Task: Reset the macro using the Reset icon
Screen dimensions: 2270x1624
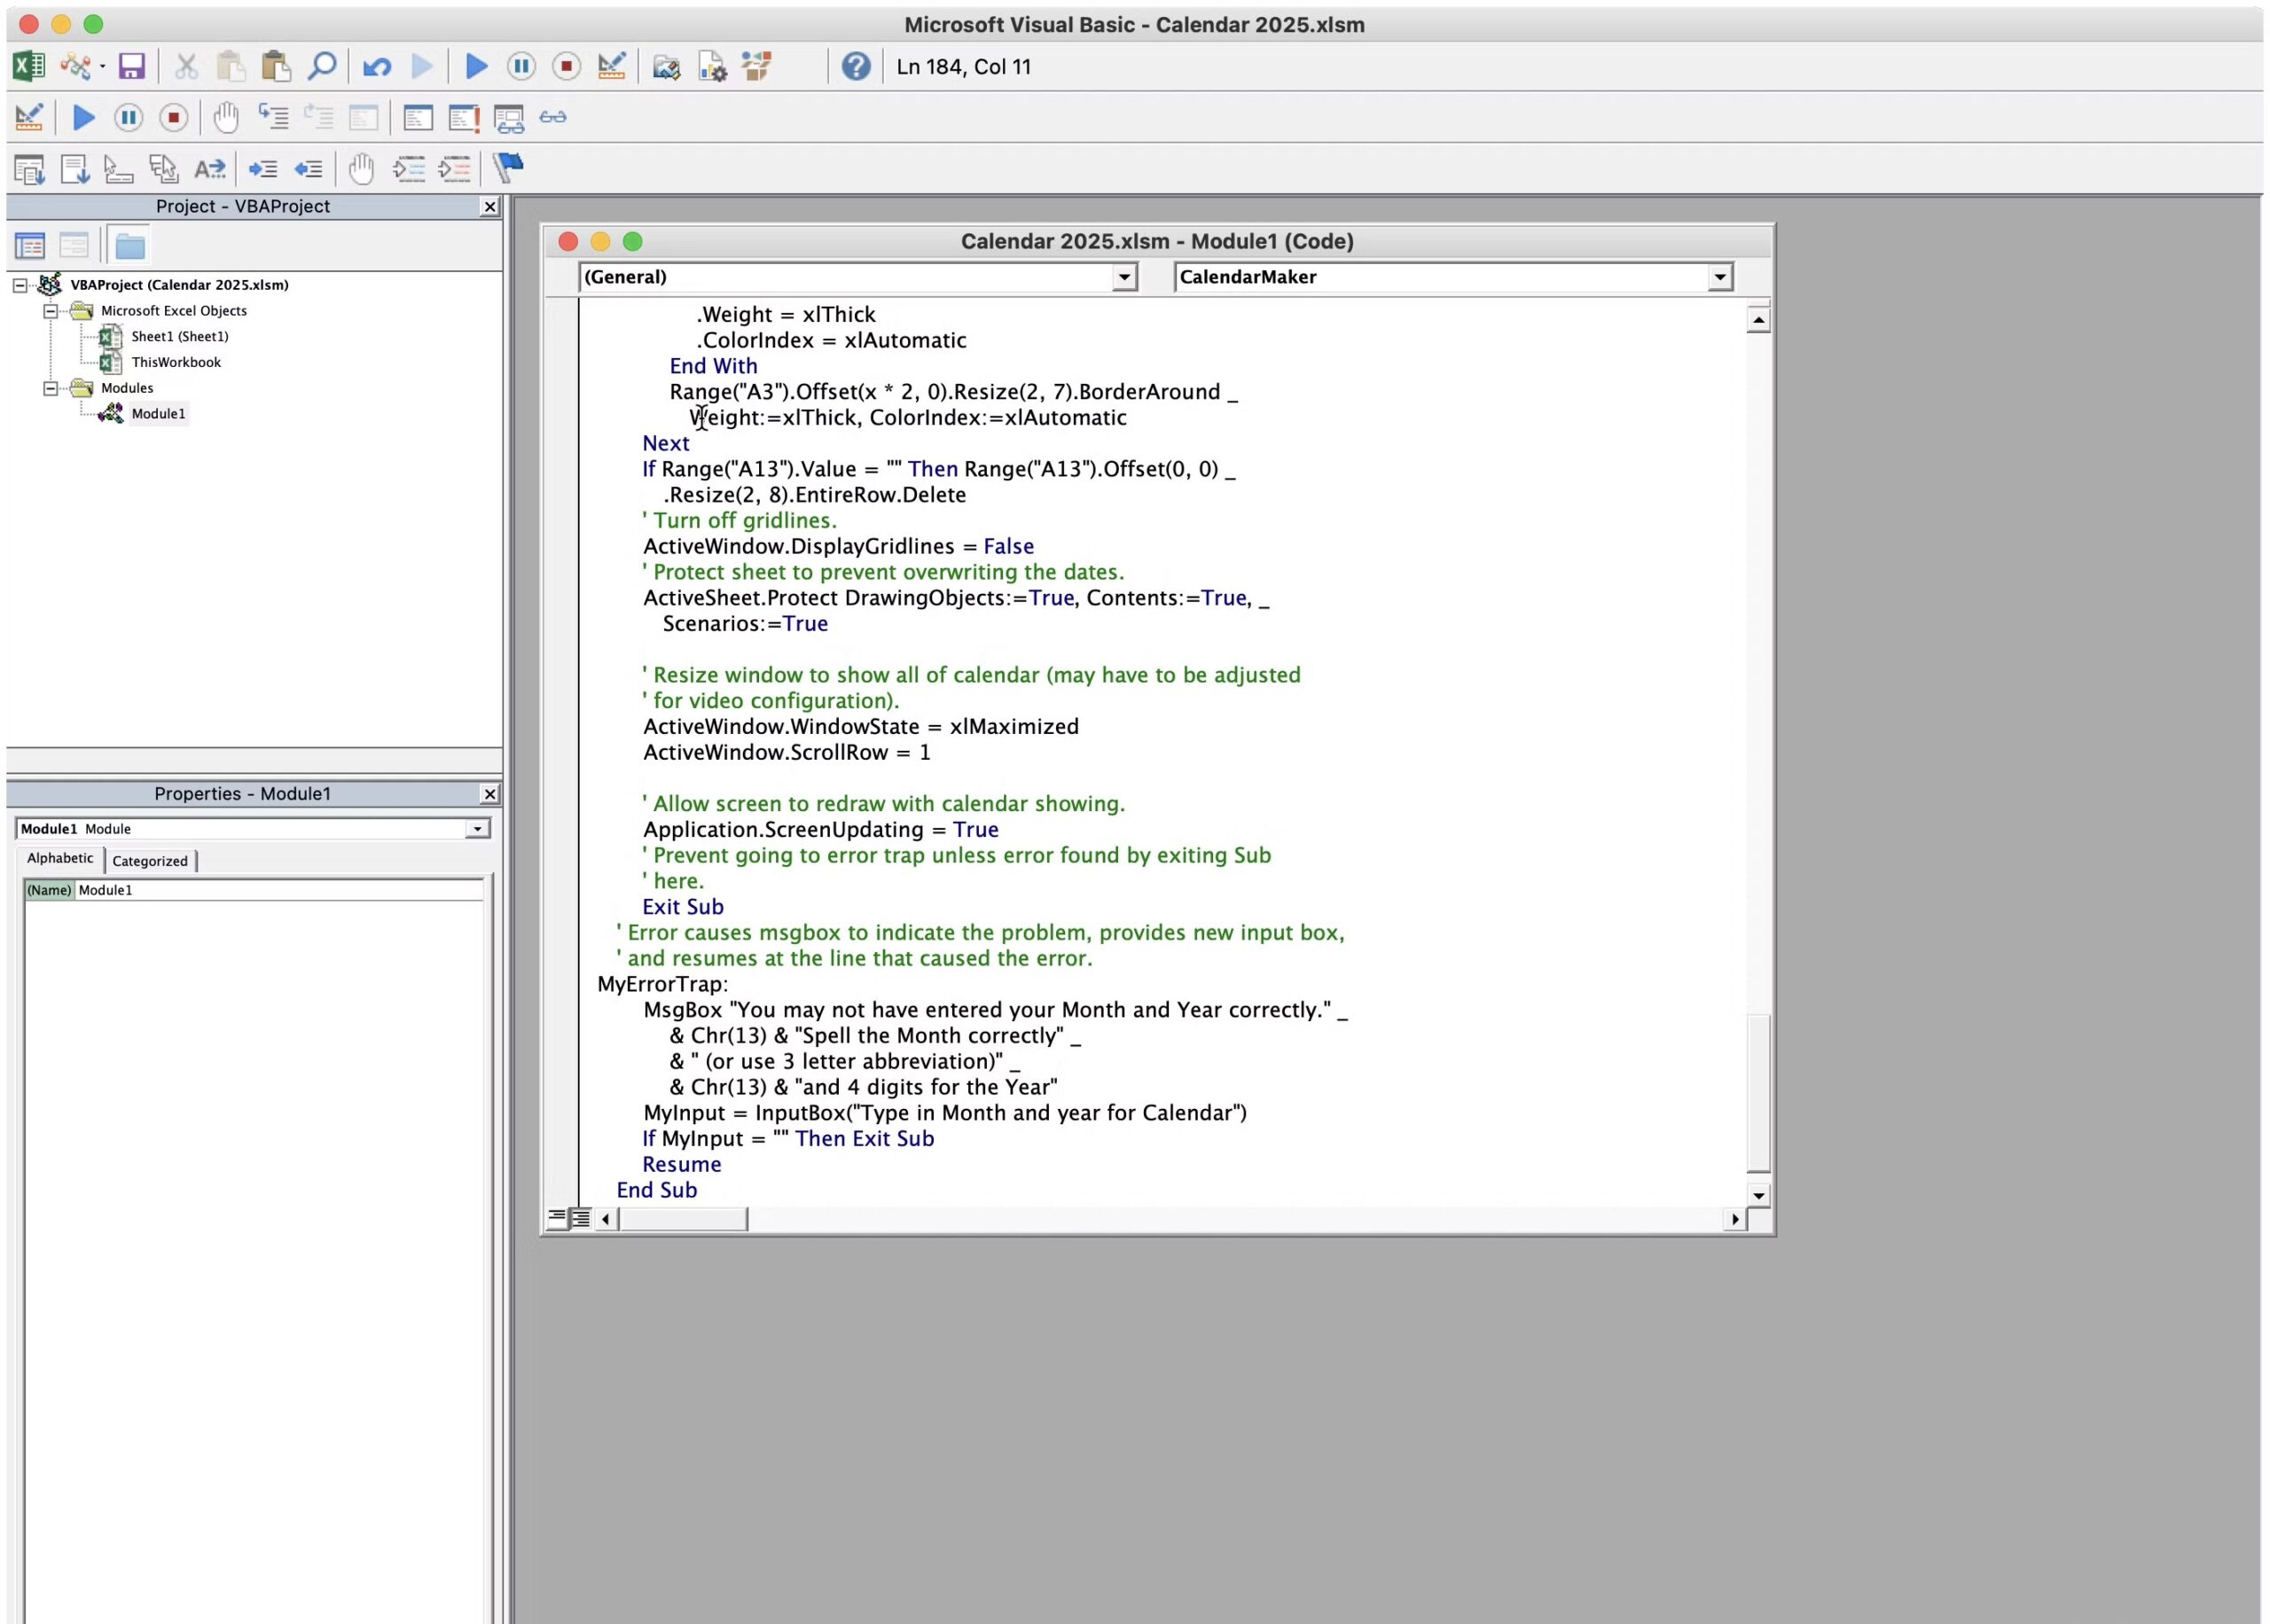Action: click(x=566, y=66)
